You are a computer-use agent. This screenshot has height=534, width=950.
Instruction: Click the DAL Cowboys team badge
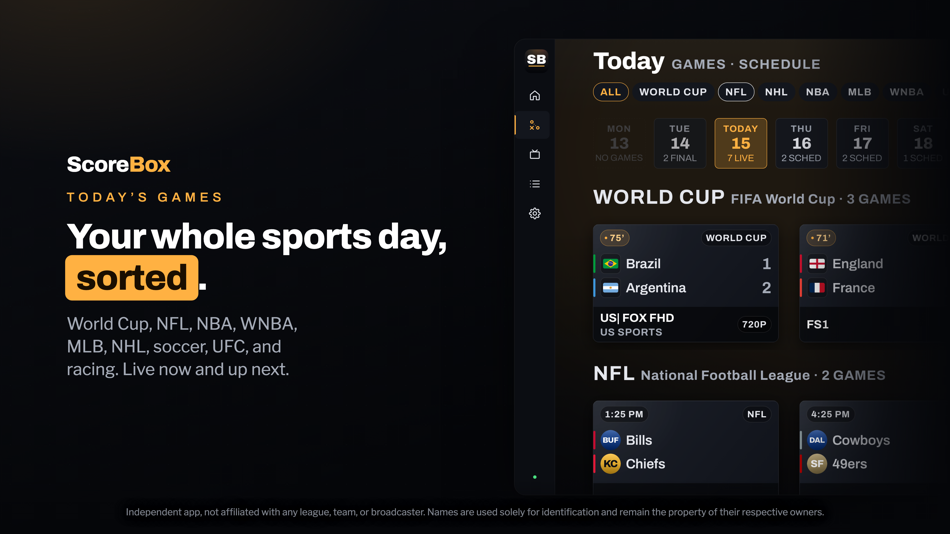817,440
